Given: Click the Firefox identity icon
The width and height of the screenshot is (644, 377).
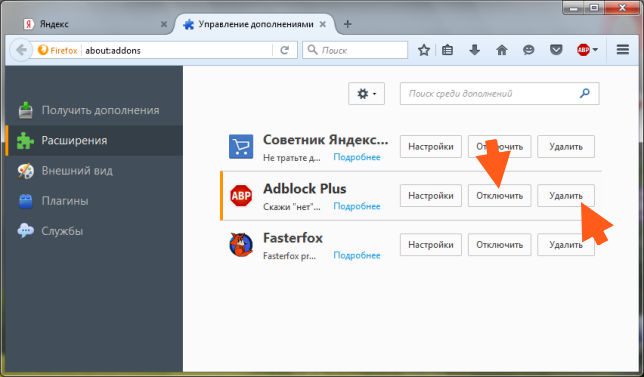Looking at the screenshot, I should (43, 50).
